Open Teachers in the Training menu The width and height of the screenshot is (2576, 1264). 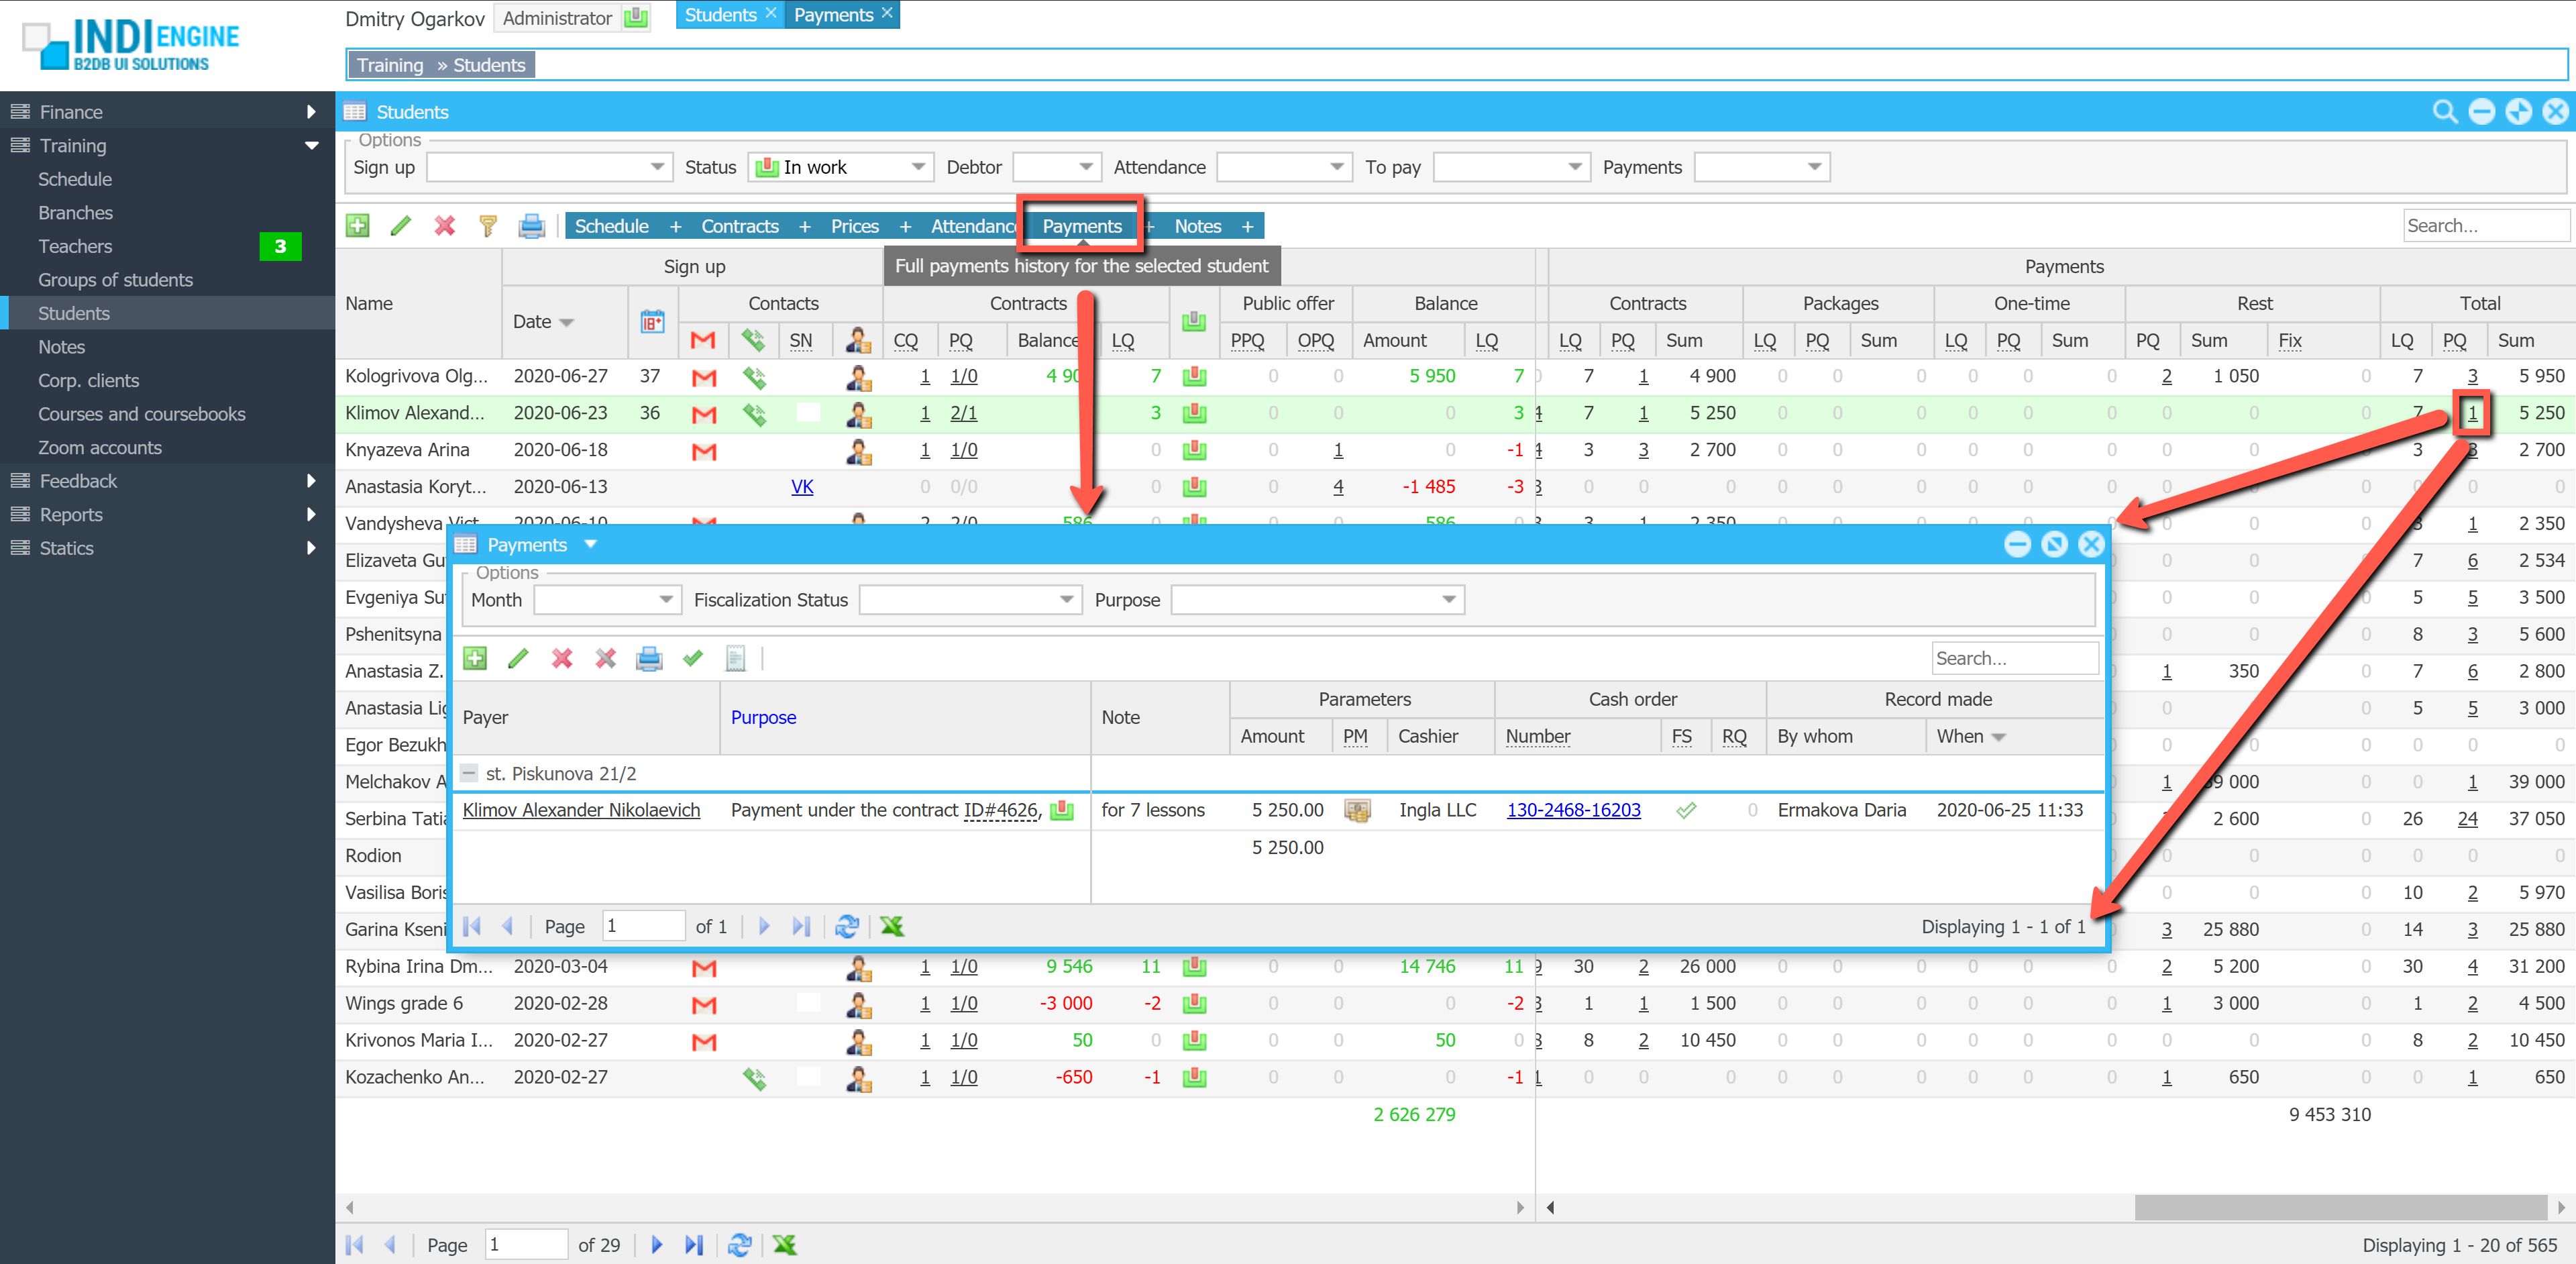75,246
